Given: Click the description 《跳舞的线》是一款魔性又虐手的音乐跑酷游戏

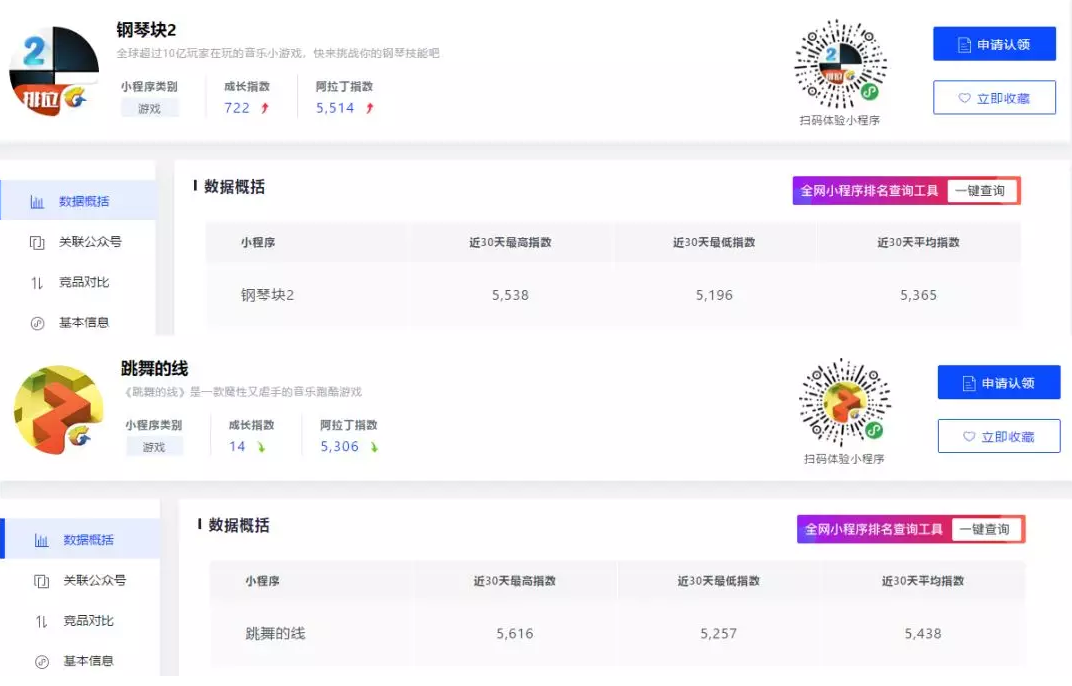Looking at the screenshot, I should (242, 392).
